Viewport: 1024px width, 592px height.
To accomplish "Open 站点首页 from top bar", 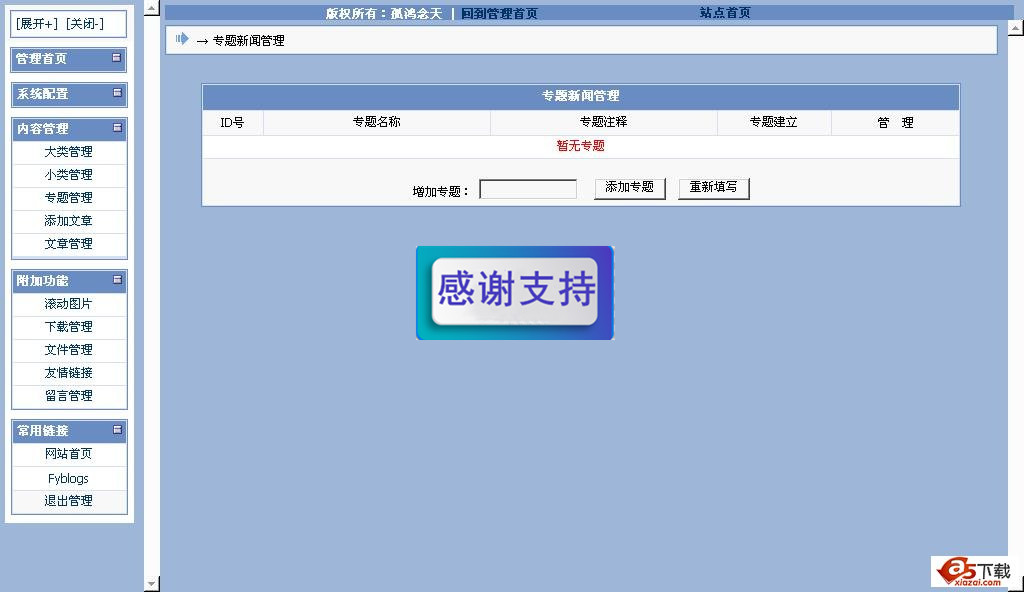I will point(725,12).
